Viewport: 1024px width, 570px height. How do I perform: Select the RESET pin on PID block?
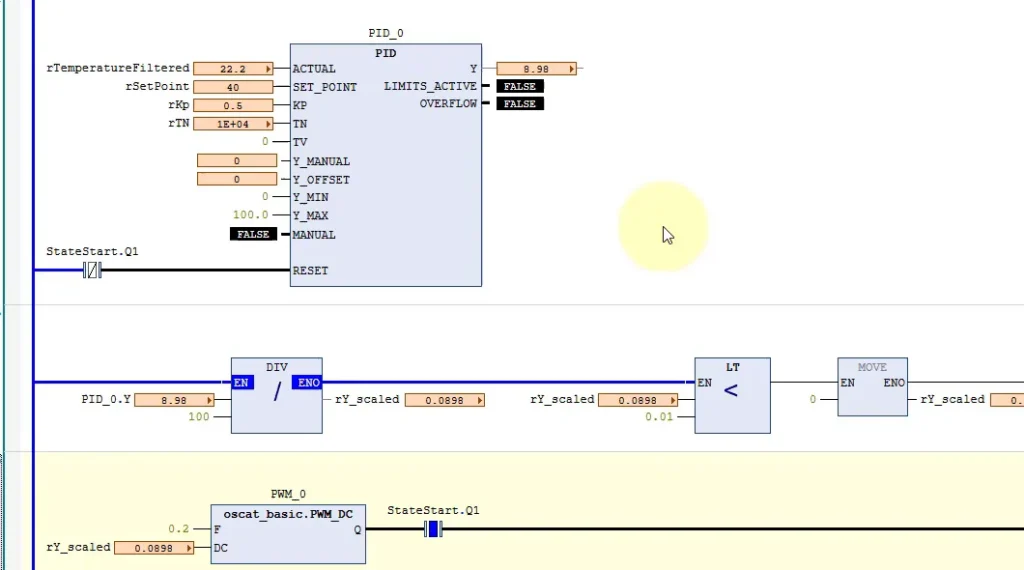(310, 270)
